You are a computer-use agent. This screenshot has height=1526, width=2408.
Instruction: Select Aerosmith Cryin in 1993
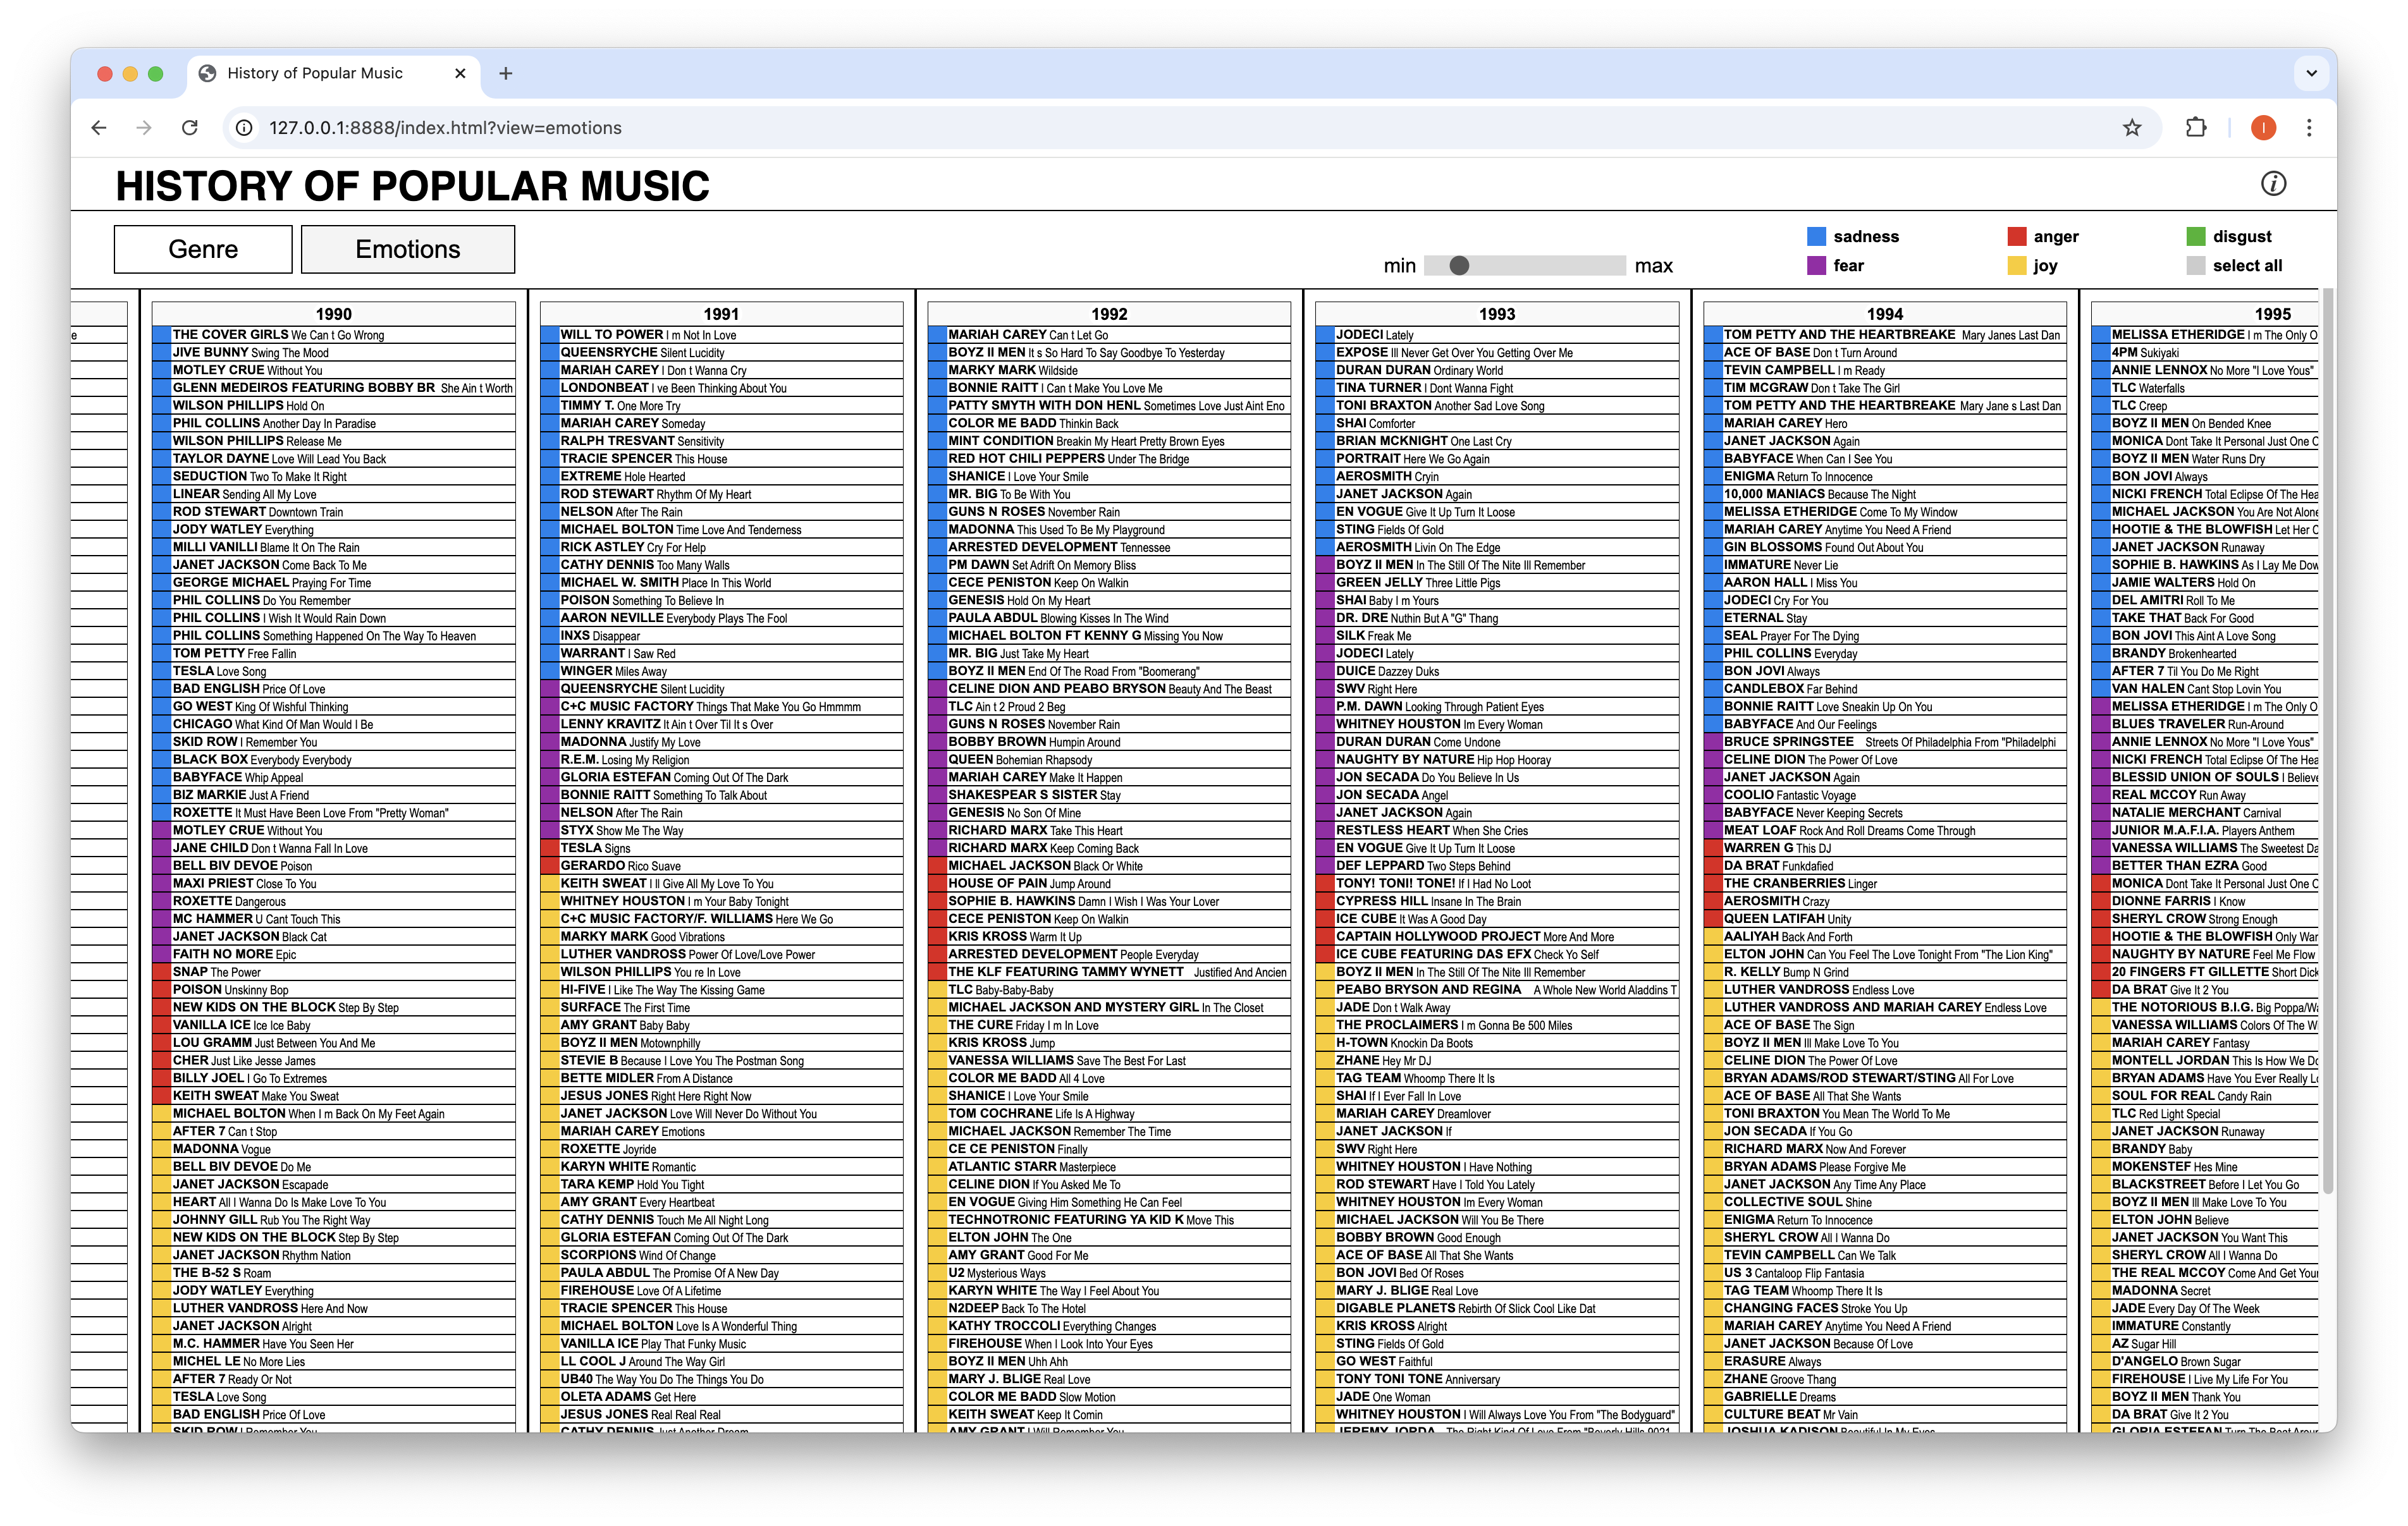click(1497, 477)
